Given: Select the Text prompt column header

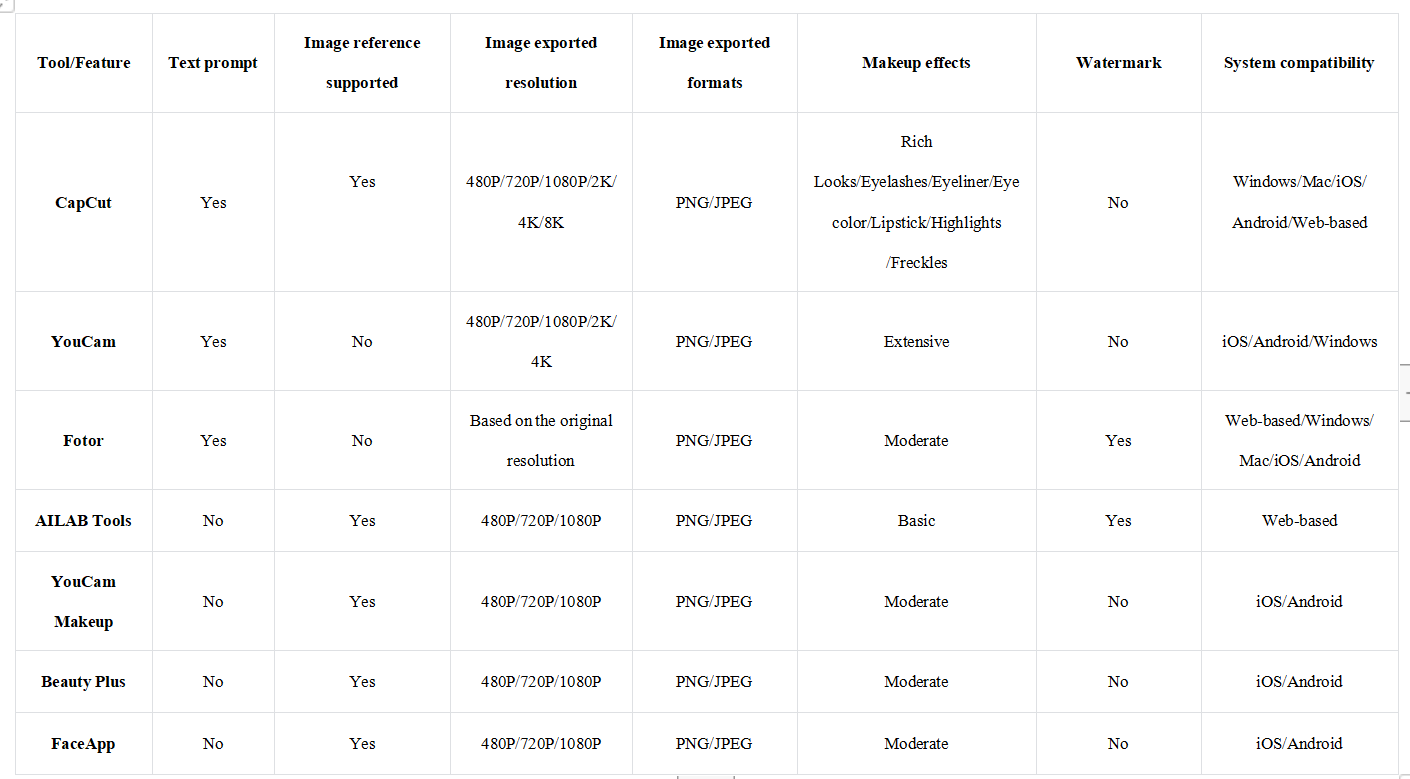Looking at the screenshot, I should click(213, 63).
